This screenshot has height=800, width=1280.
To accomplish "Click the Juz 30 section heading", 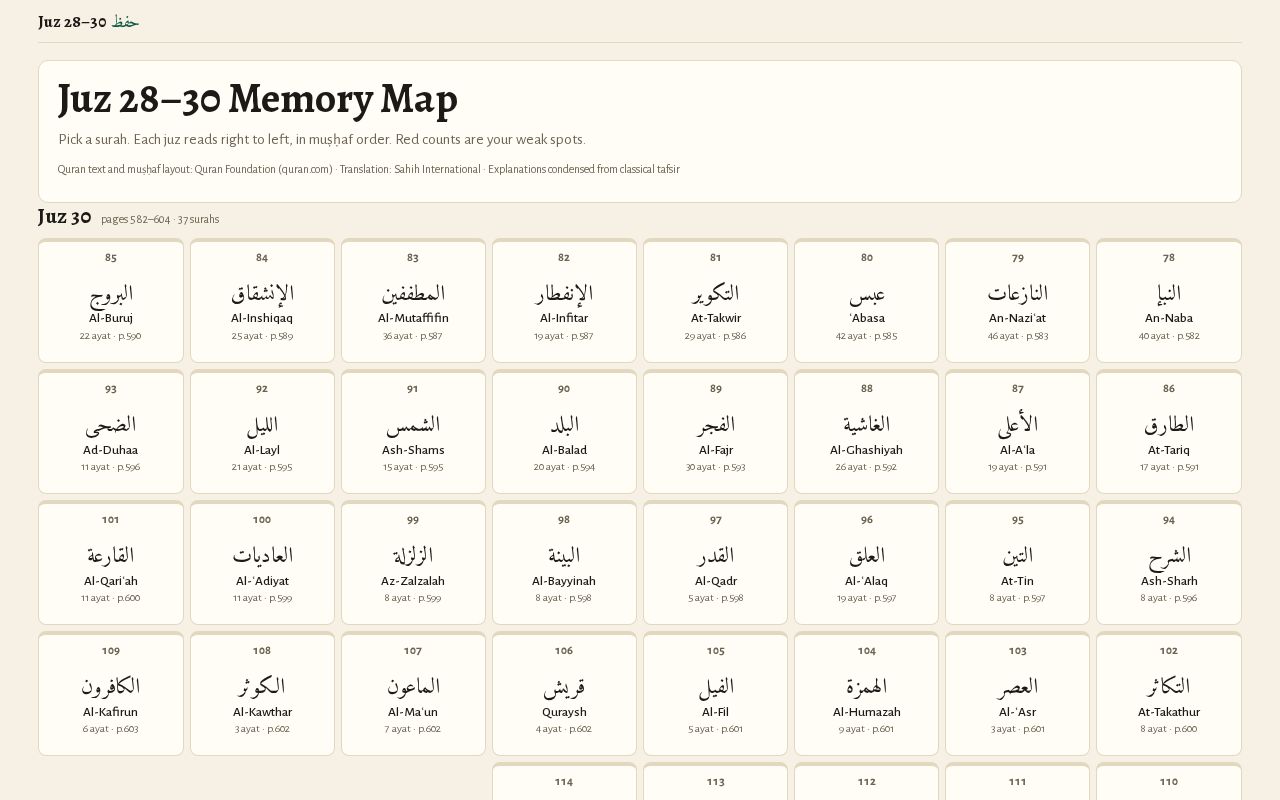I will click(x=65, y=216).
